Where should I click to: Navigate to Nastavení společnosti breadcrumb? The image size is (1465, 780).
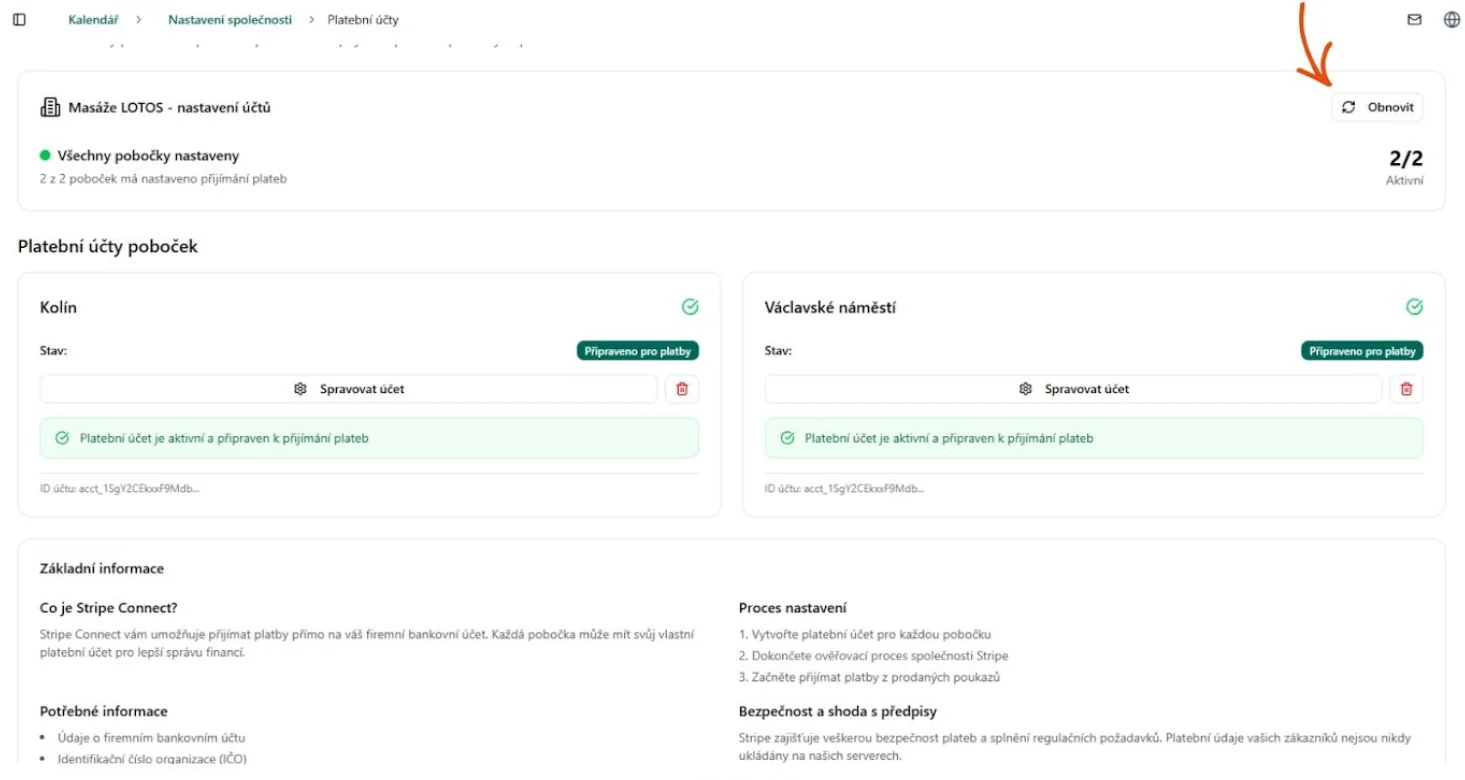coord(230,20)
